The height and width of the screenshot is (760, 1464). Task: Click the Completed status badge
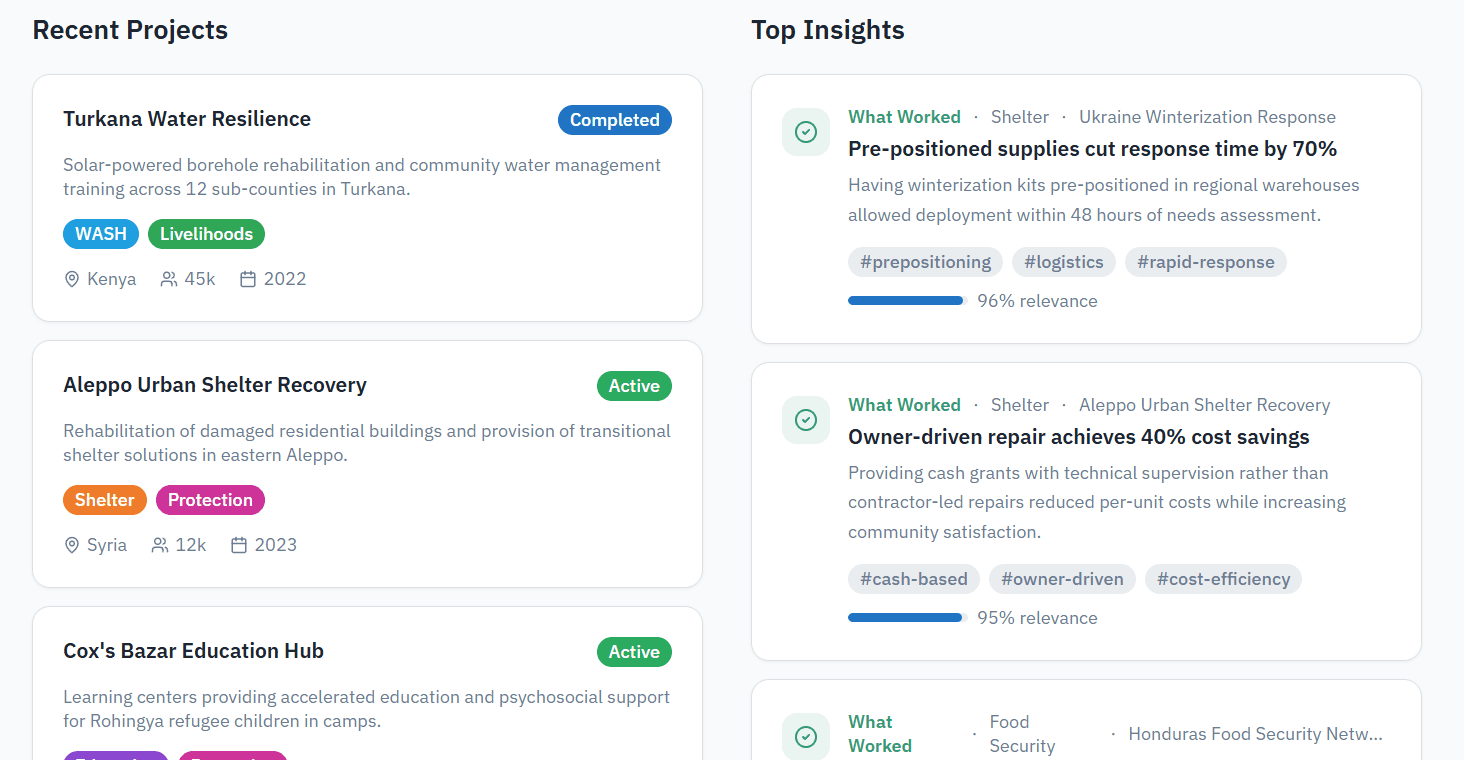(614, 119)
